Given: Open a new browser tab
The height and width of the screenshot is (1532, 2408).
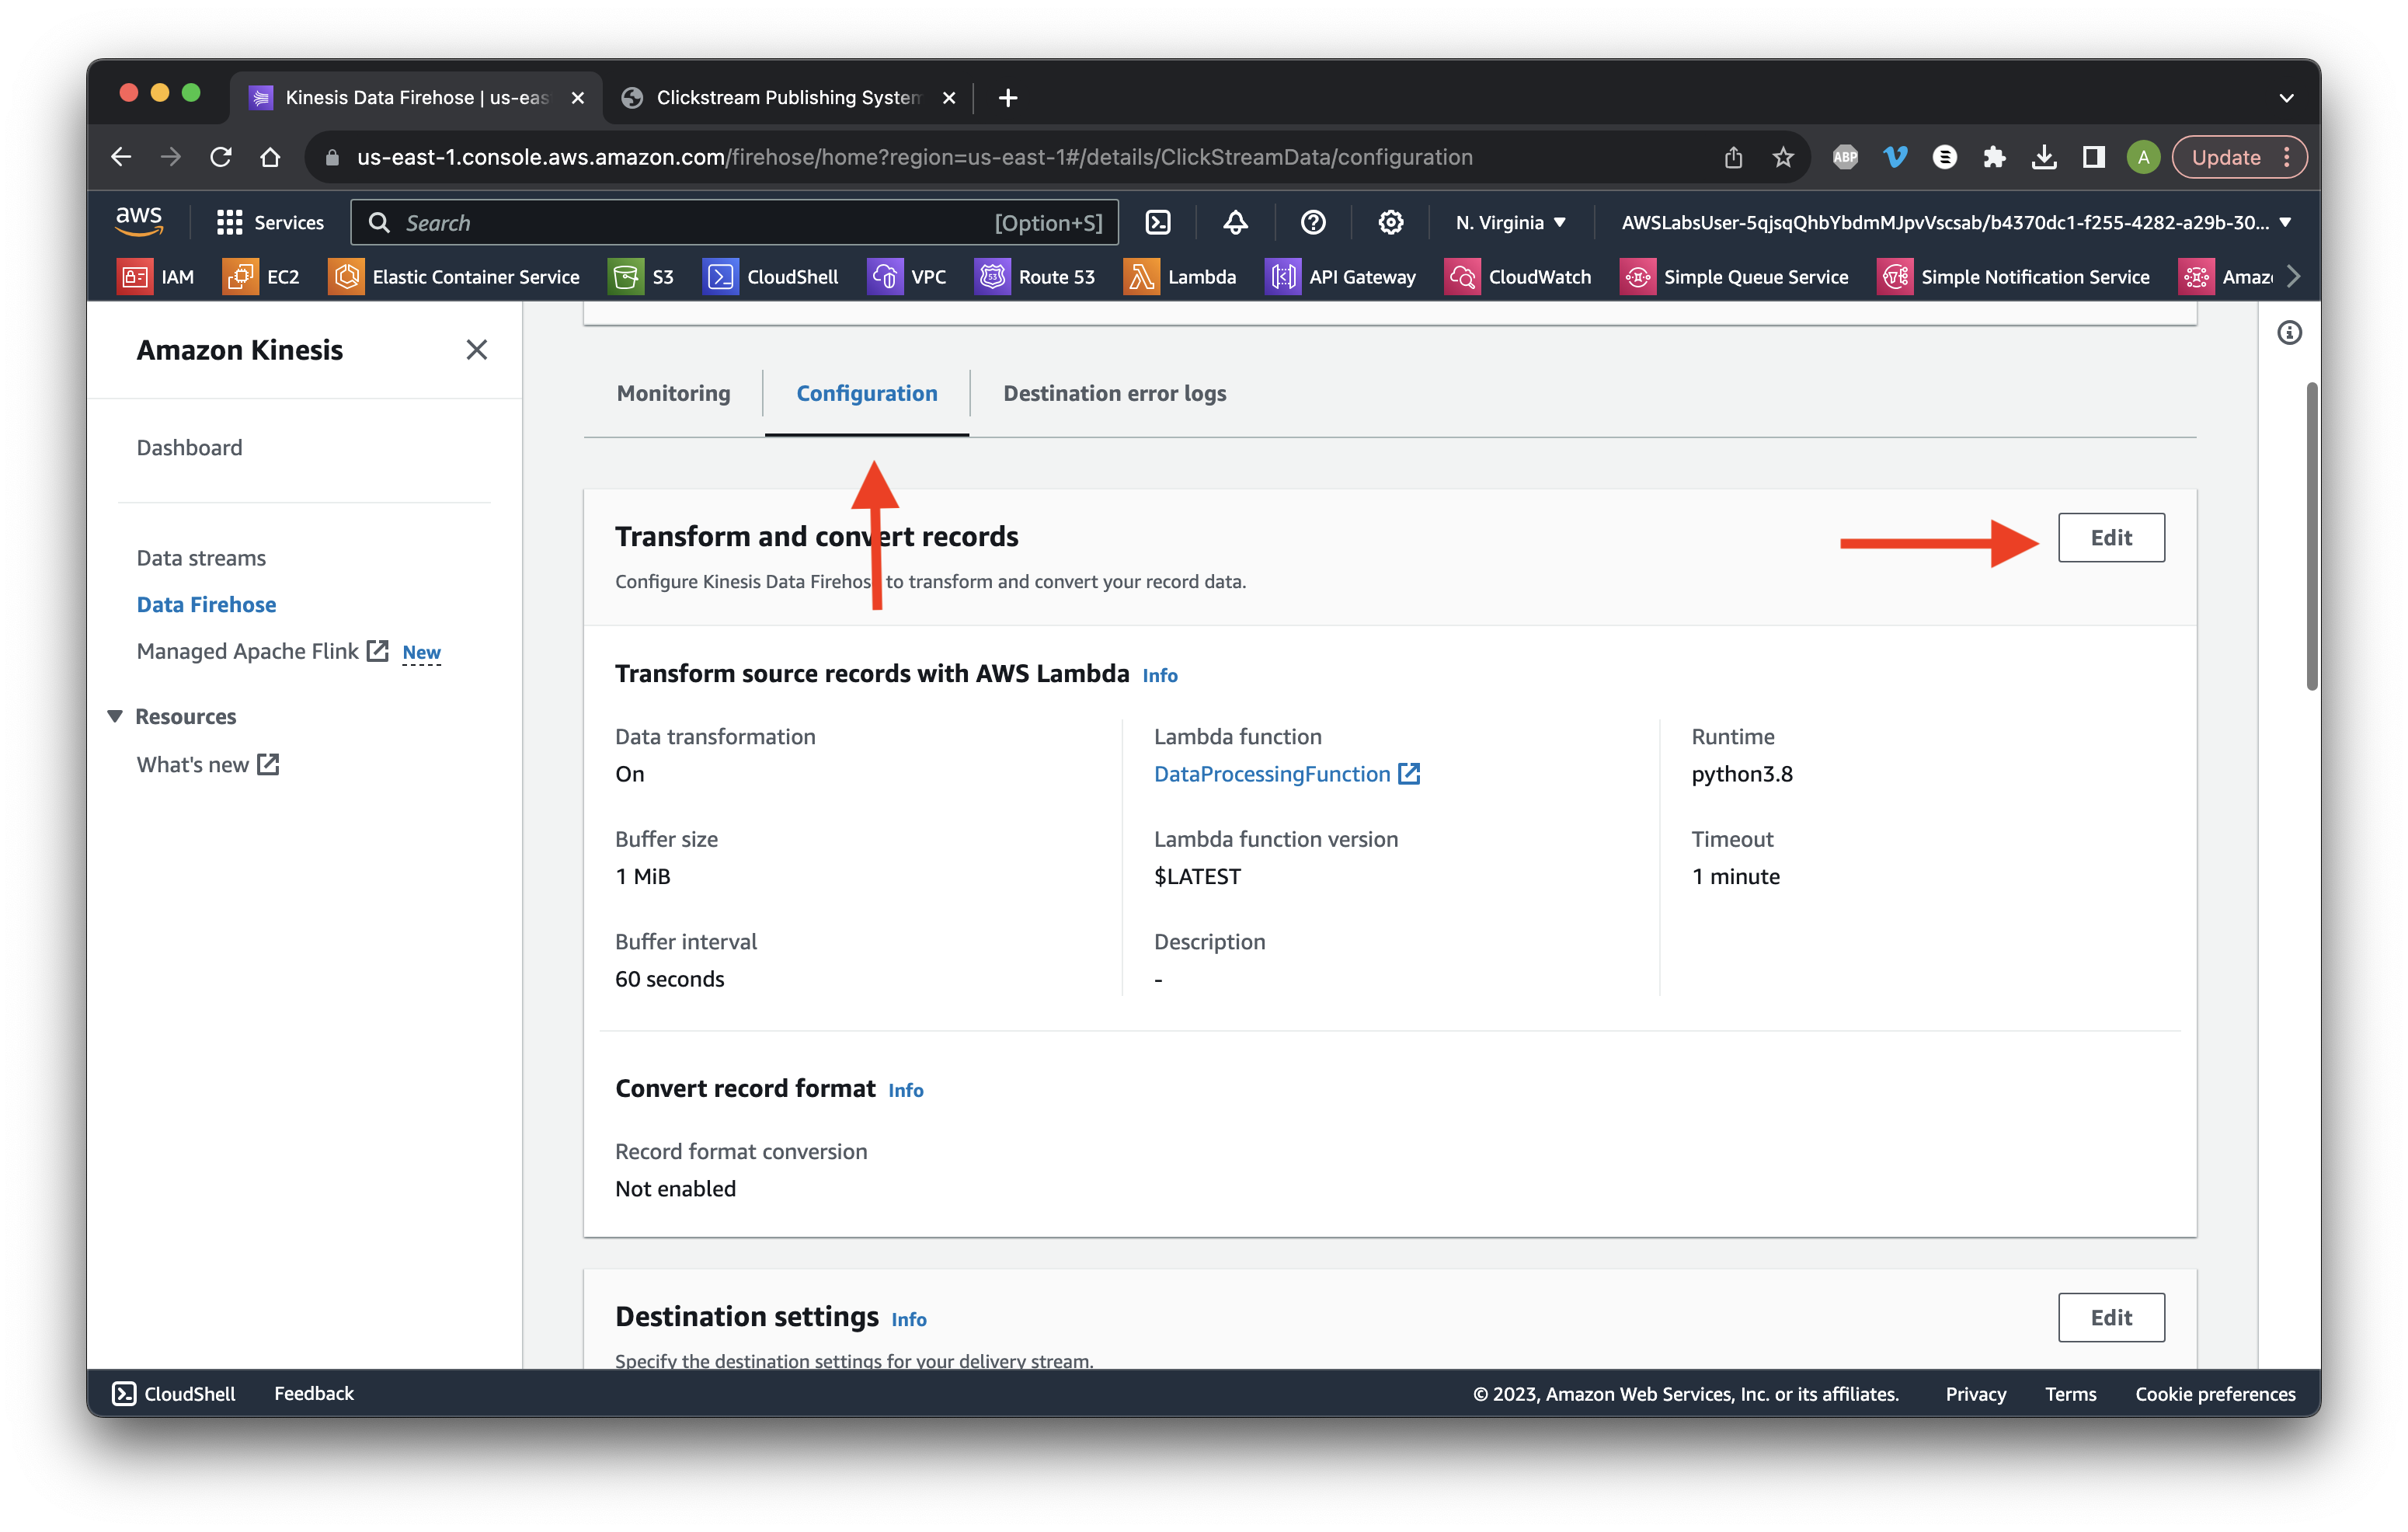Looking at the screenshot, I should click(x=1008, y=98).
